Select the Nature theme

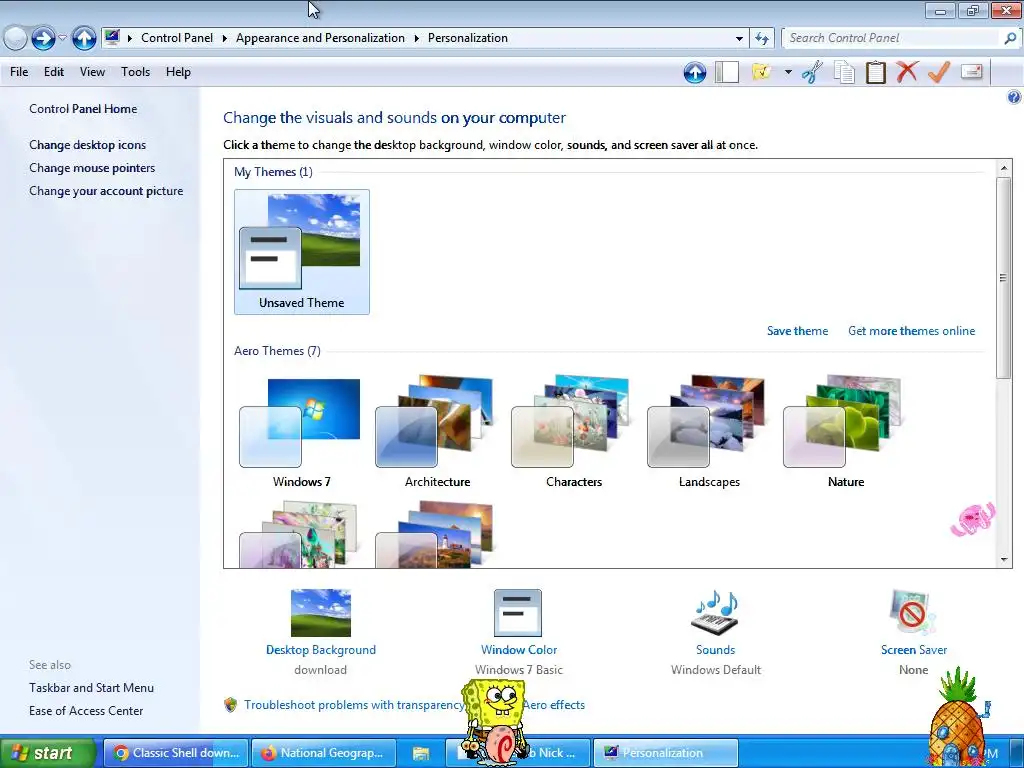(846, 433)
